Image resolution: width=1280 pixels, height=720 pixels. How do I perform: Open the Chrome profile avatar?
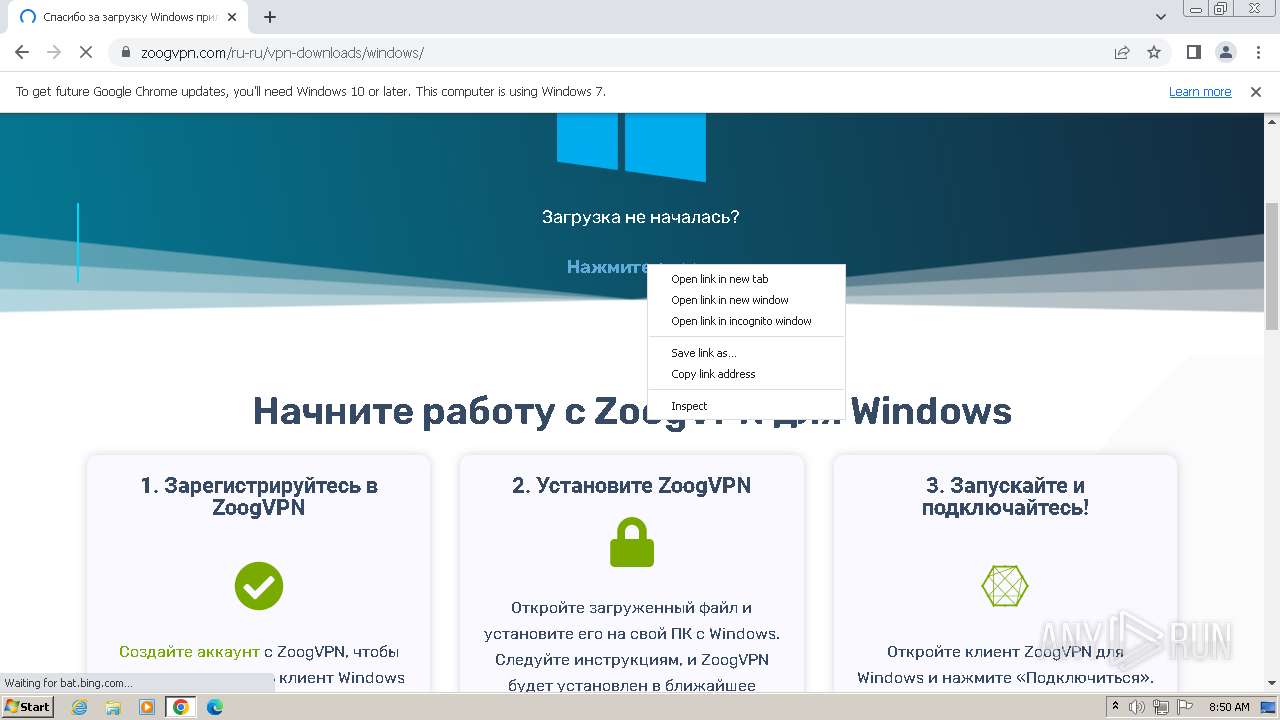pos(1225,52)
